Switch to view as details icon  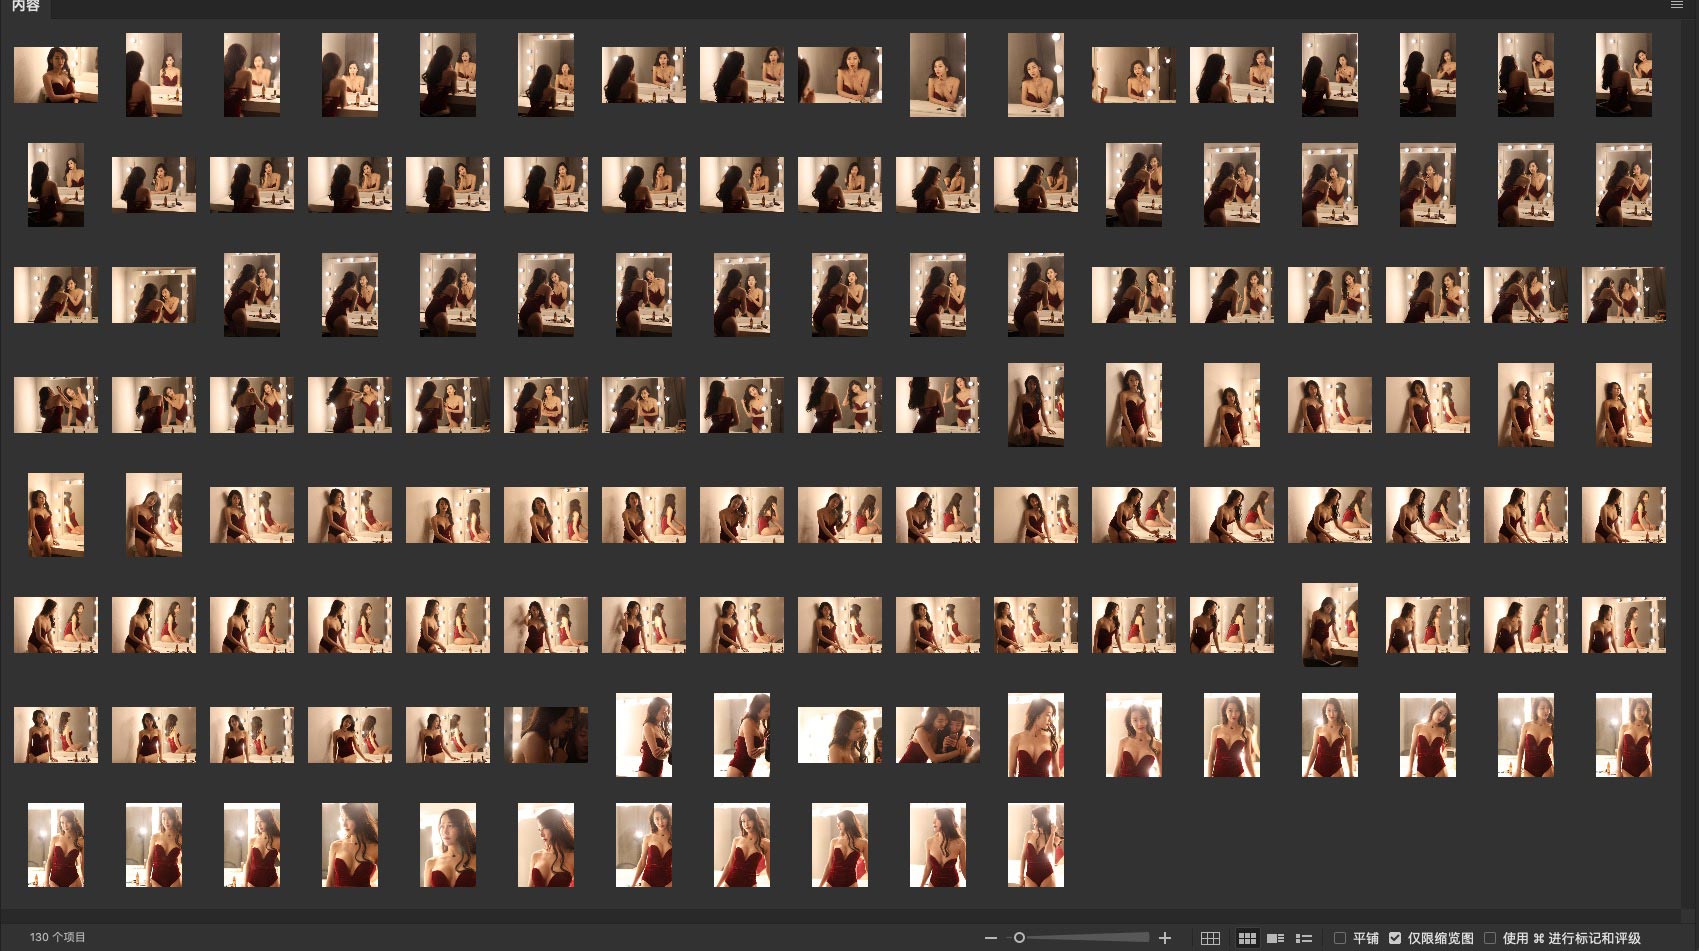tap(1275, 938)
